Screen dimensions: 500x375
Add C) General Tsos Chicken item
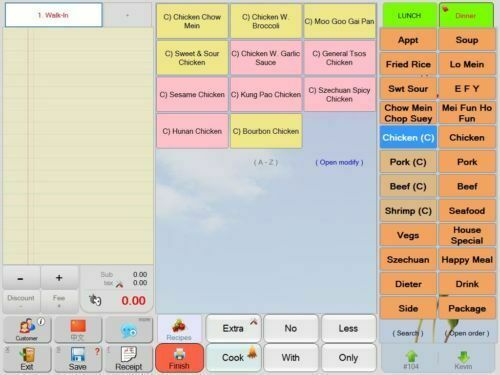pyautogui.click(x=339, y=58)
